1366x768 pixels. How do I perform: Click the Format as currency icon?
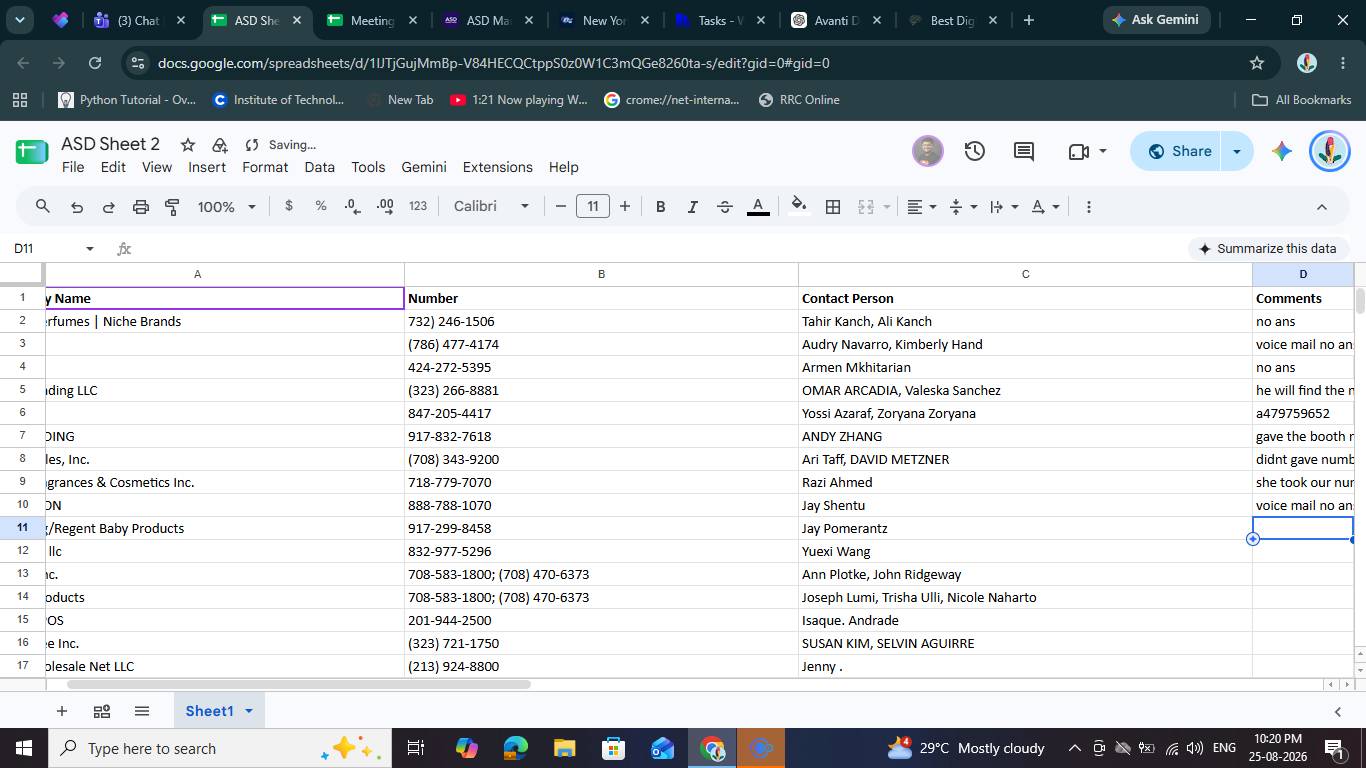pyautogui.click(x=289, y=206)
